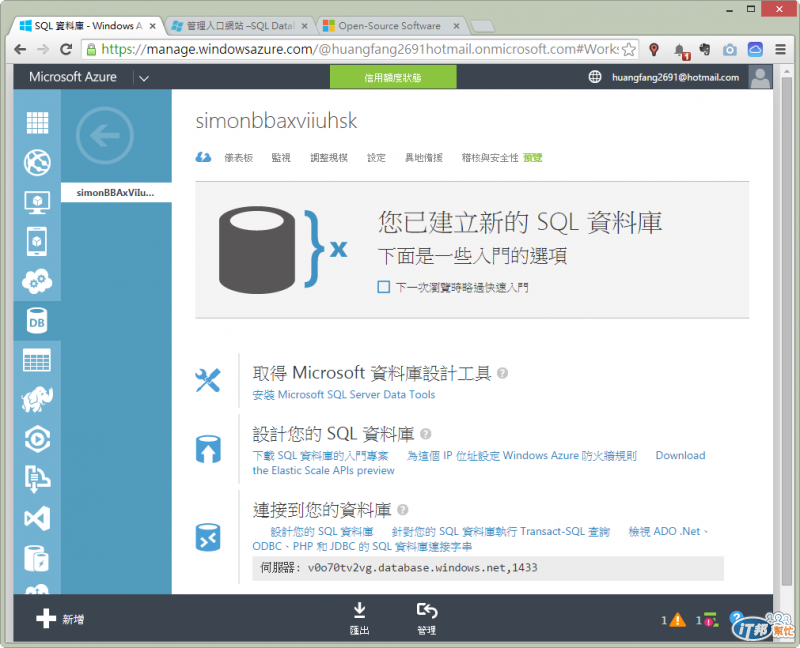
Task: Open the 監視 monitor tab
Action: pos(281,158)
